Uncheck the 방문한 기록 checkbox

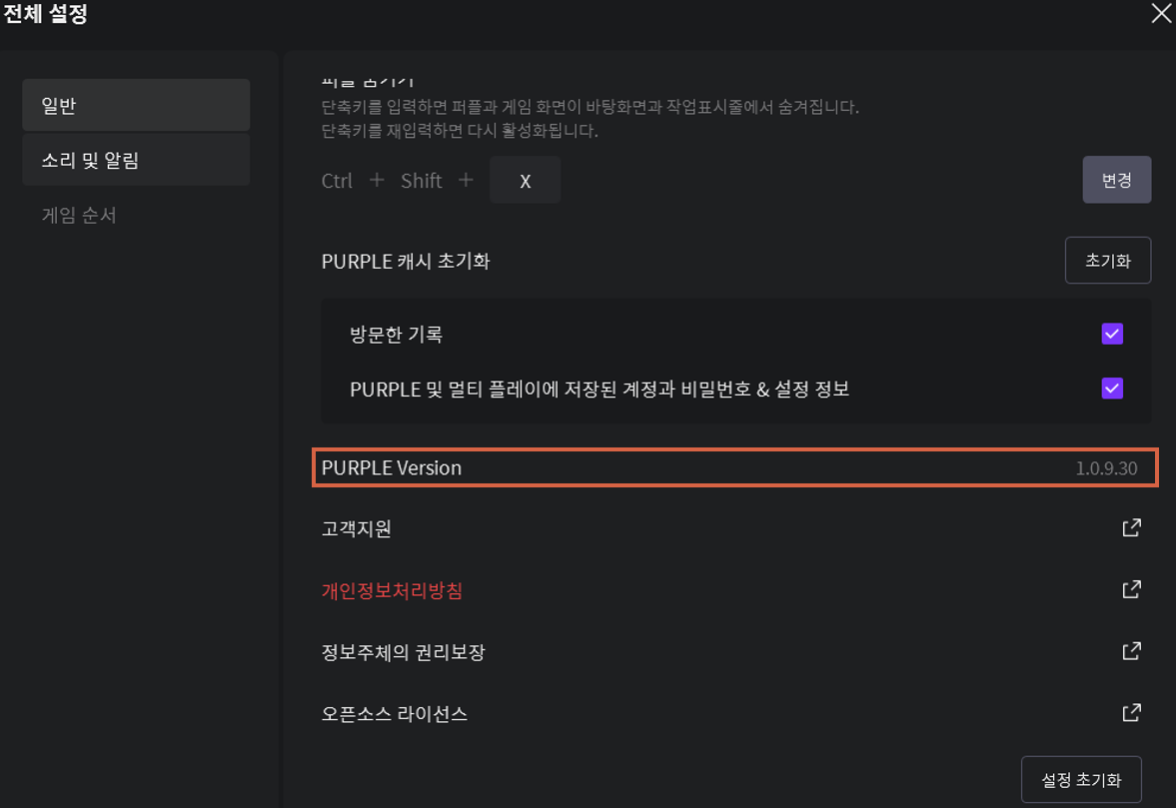[x=1112, y=334]
